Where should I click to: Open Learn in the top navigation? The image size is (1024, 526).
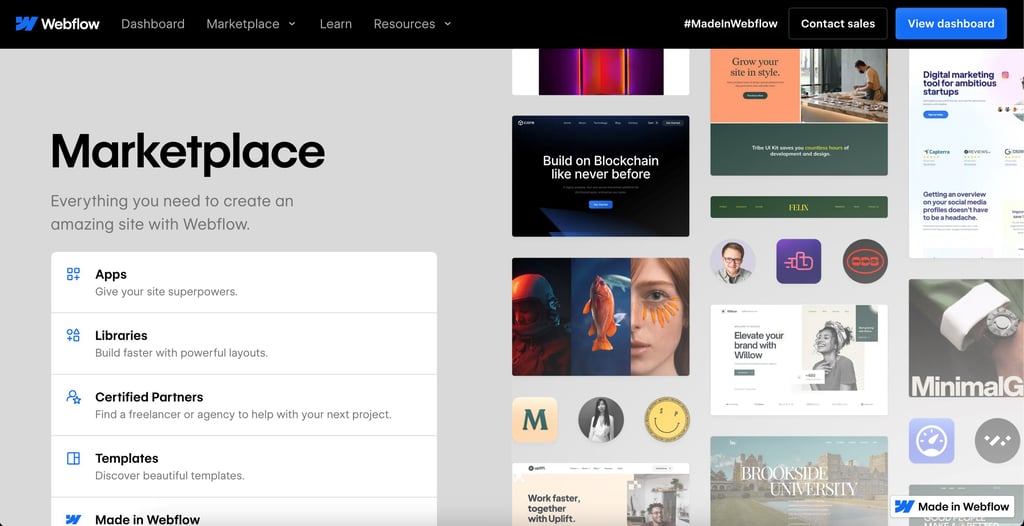(x=336, y=24)
